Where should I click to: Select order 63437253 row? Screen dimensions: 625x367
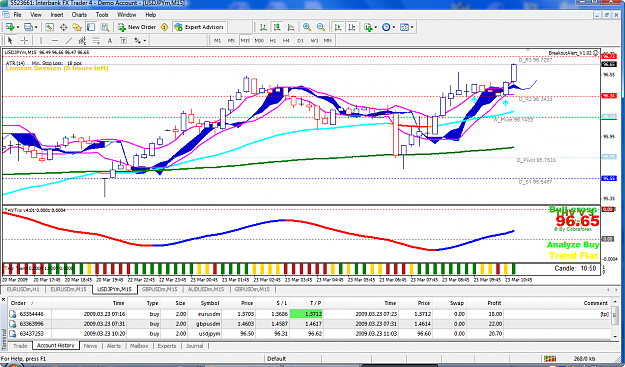pos(310,334)
